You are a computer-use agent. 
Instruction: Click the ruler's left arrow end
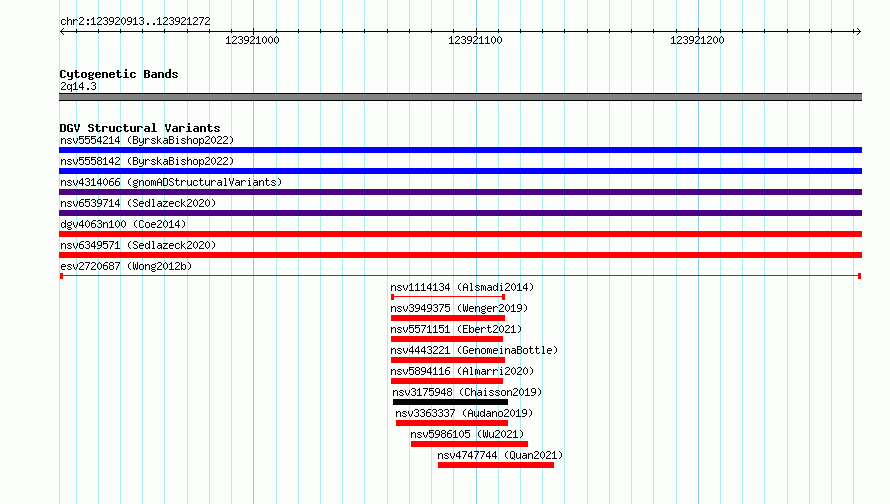click(x=62, y=31)
